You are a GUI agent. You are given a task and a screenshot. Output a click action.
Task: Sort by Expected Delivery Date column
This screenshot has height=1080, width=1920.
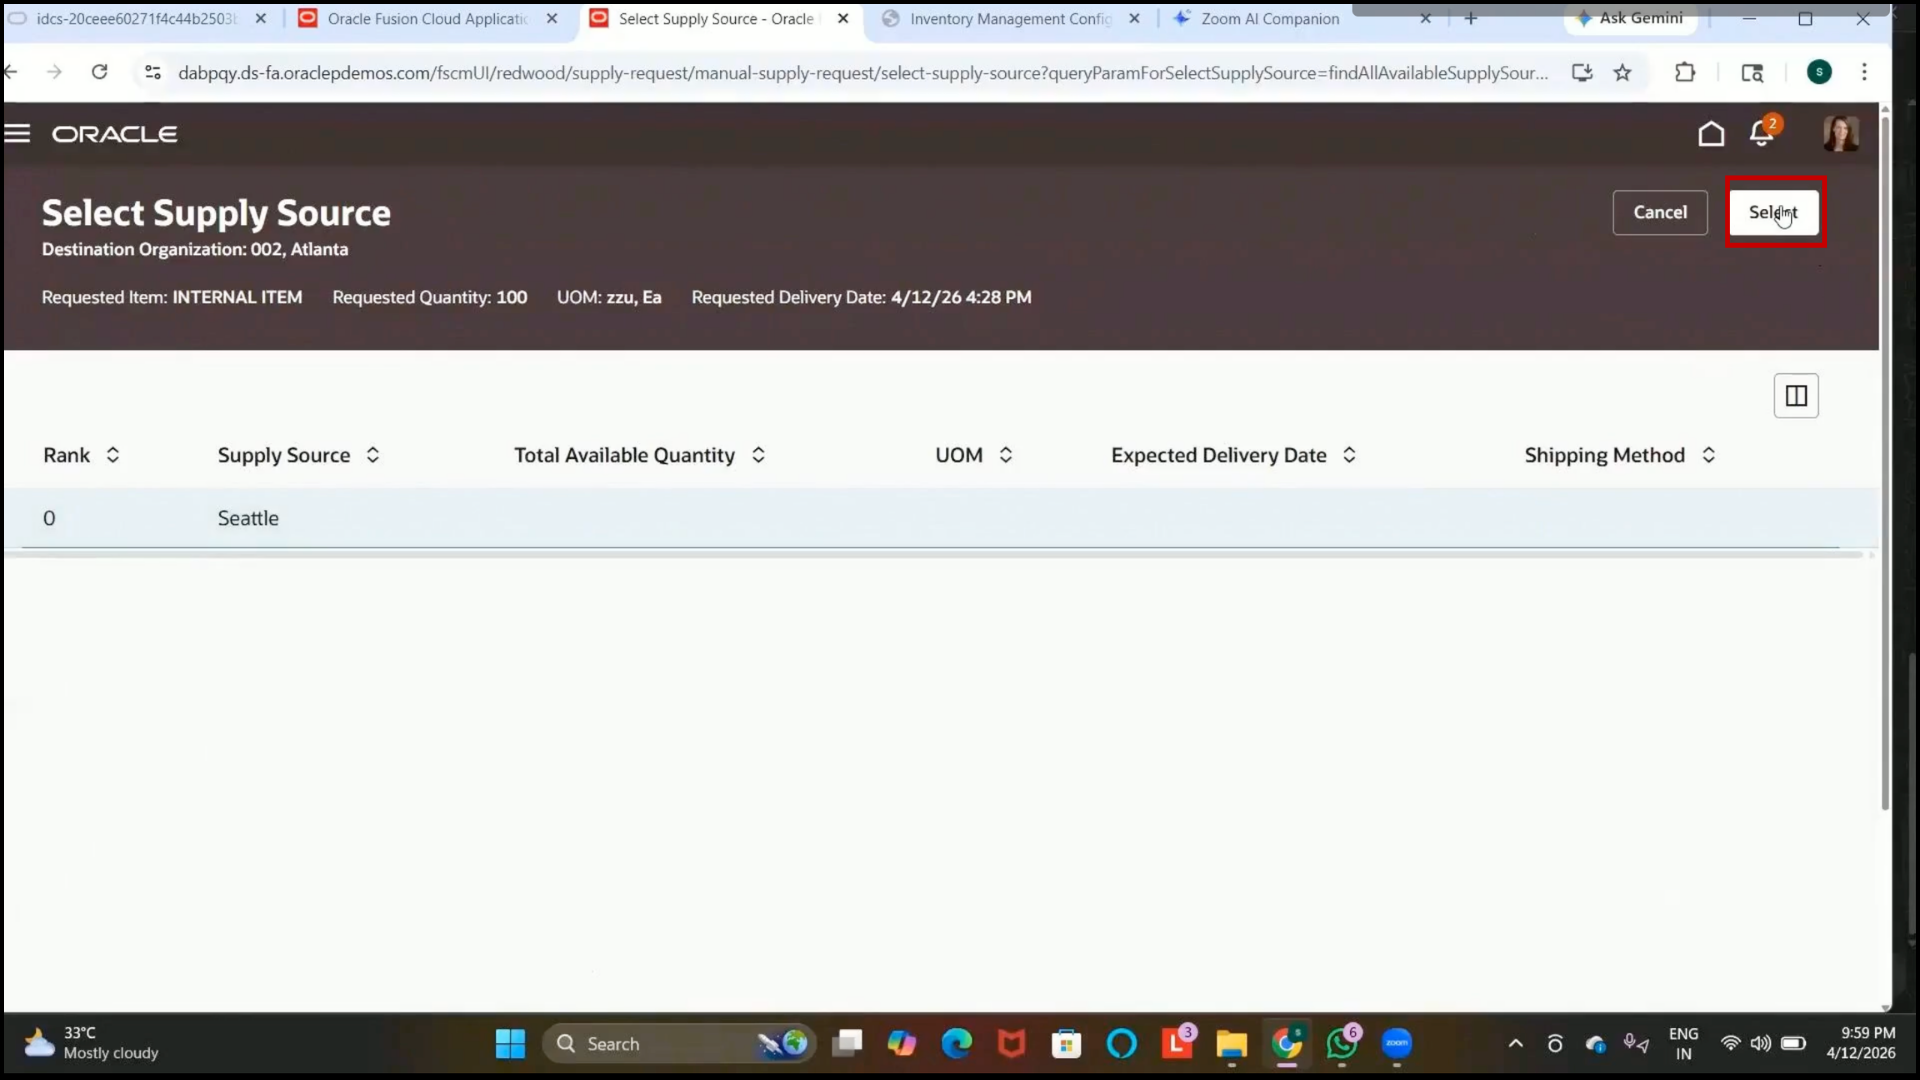(x=1349, y=455)
